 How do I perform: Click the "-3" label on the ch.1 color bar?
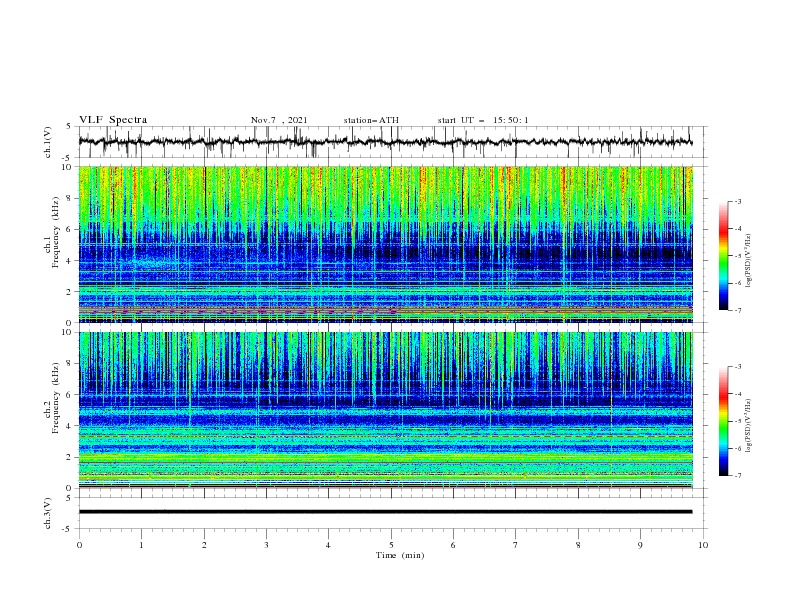pos(738,201)
